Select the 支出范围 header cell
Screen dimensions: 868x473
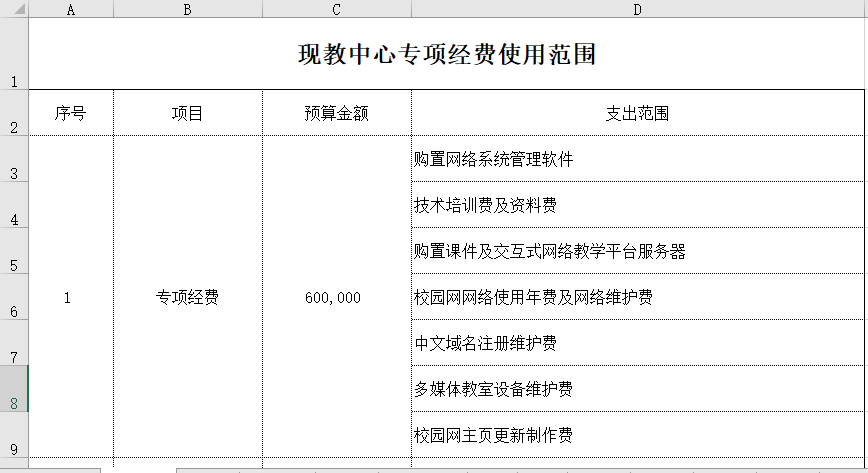click(638, 113)
